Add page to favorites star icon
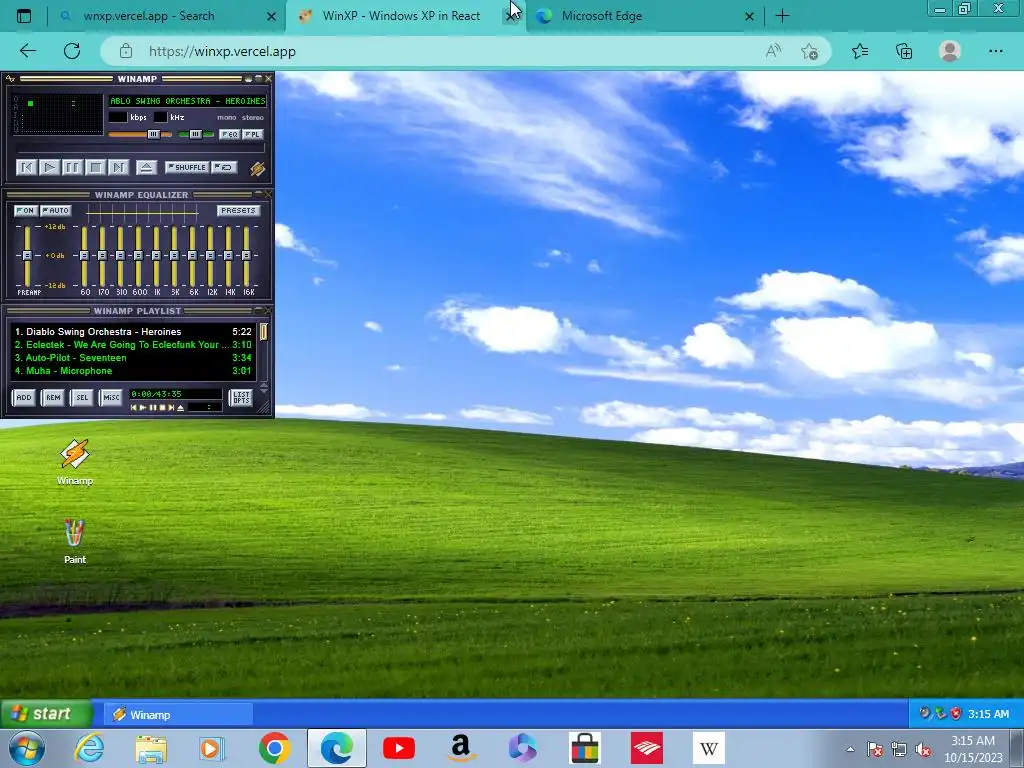This screenshot has height=768, width=1024. pos(810,52)
